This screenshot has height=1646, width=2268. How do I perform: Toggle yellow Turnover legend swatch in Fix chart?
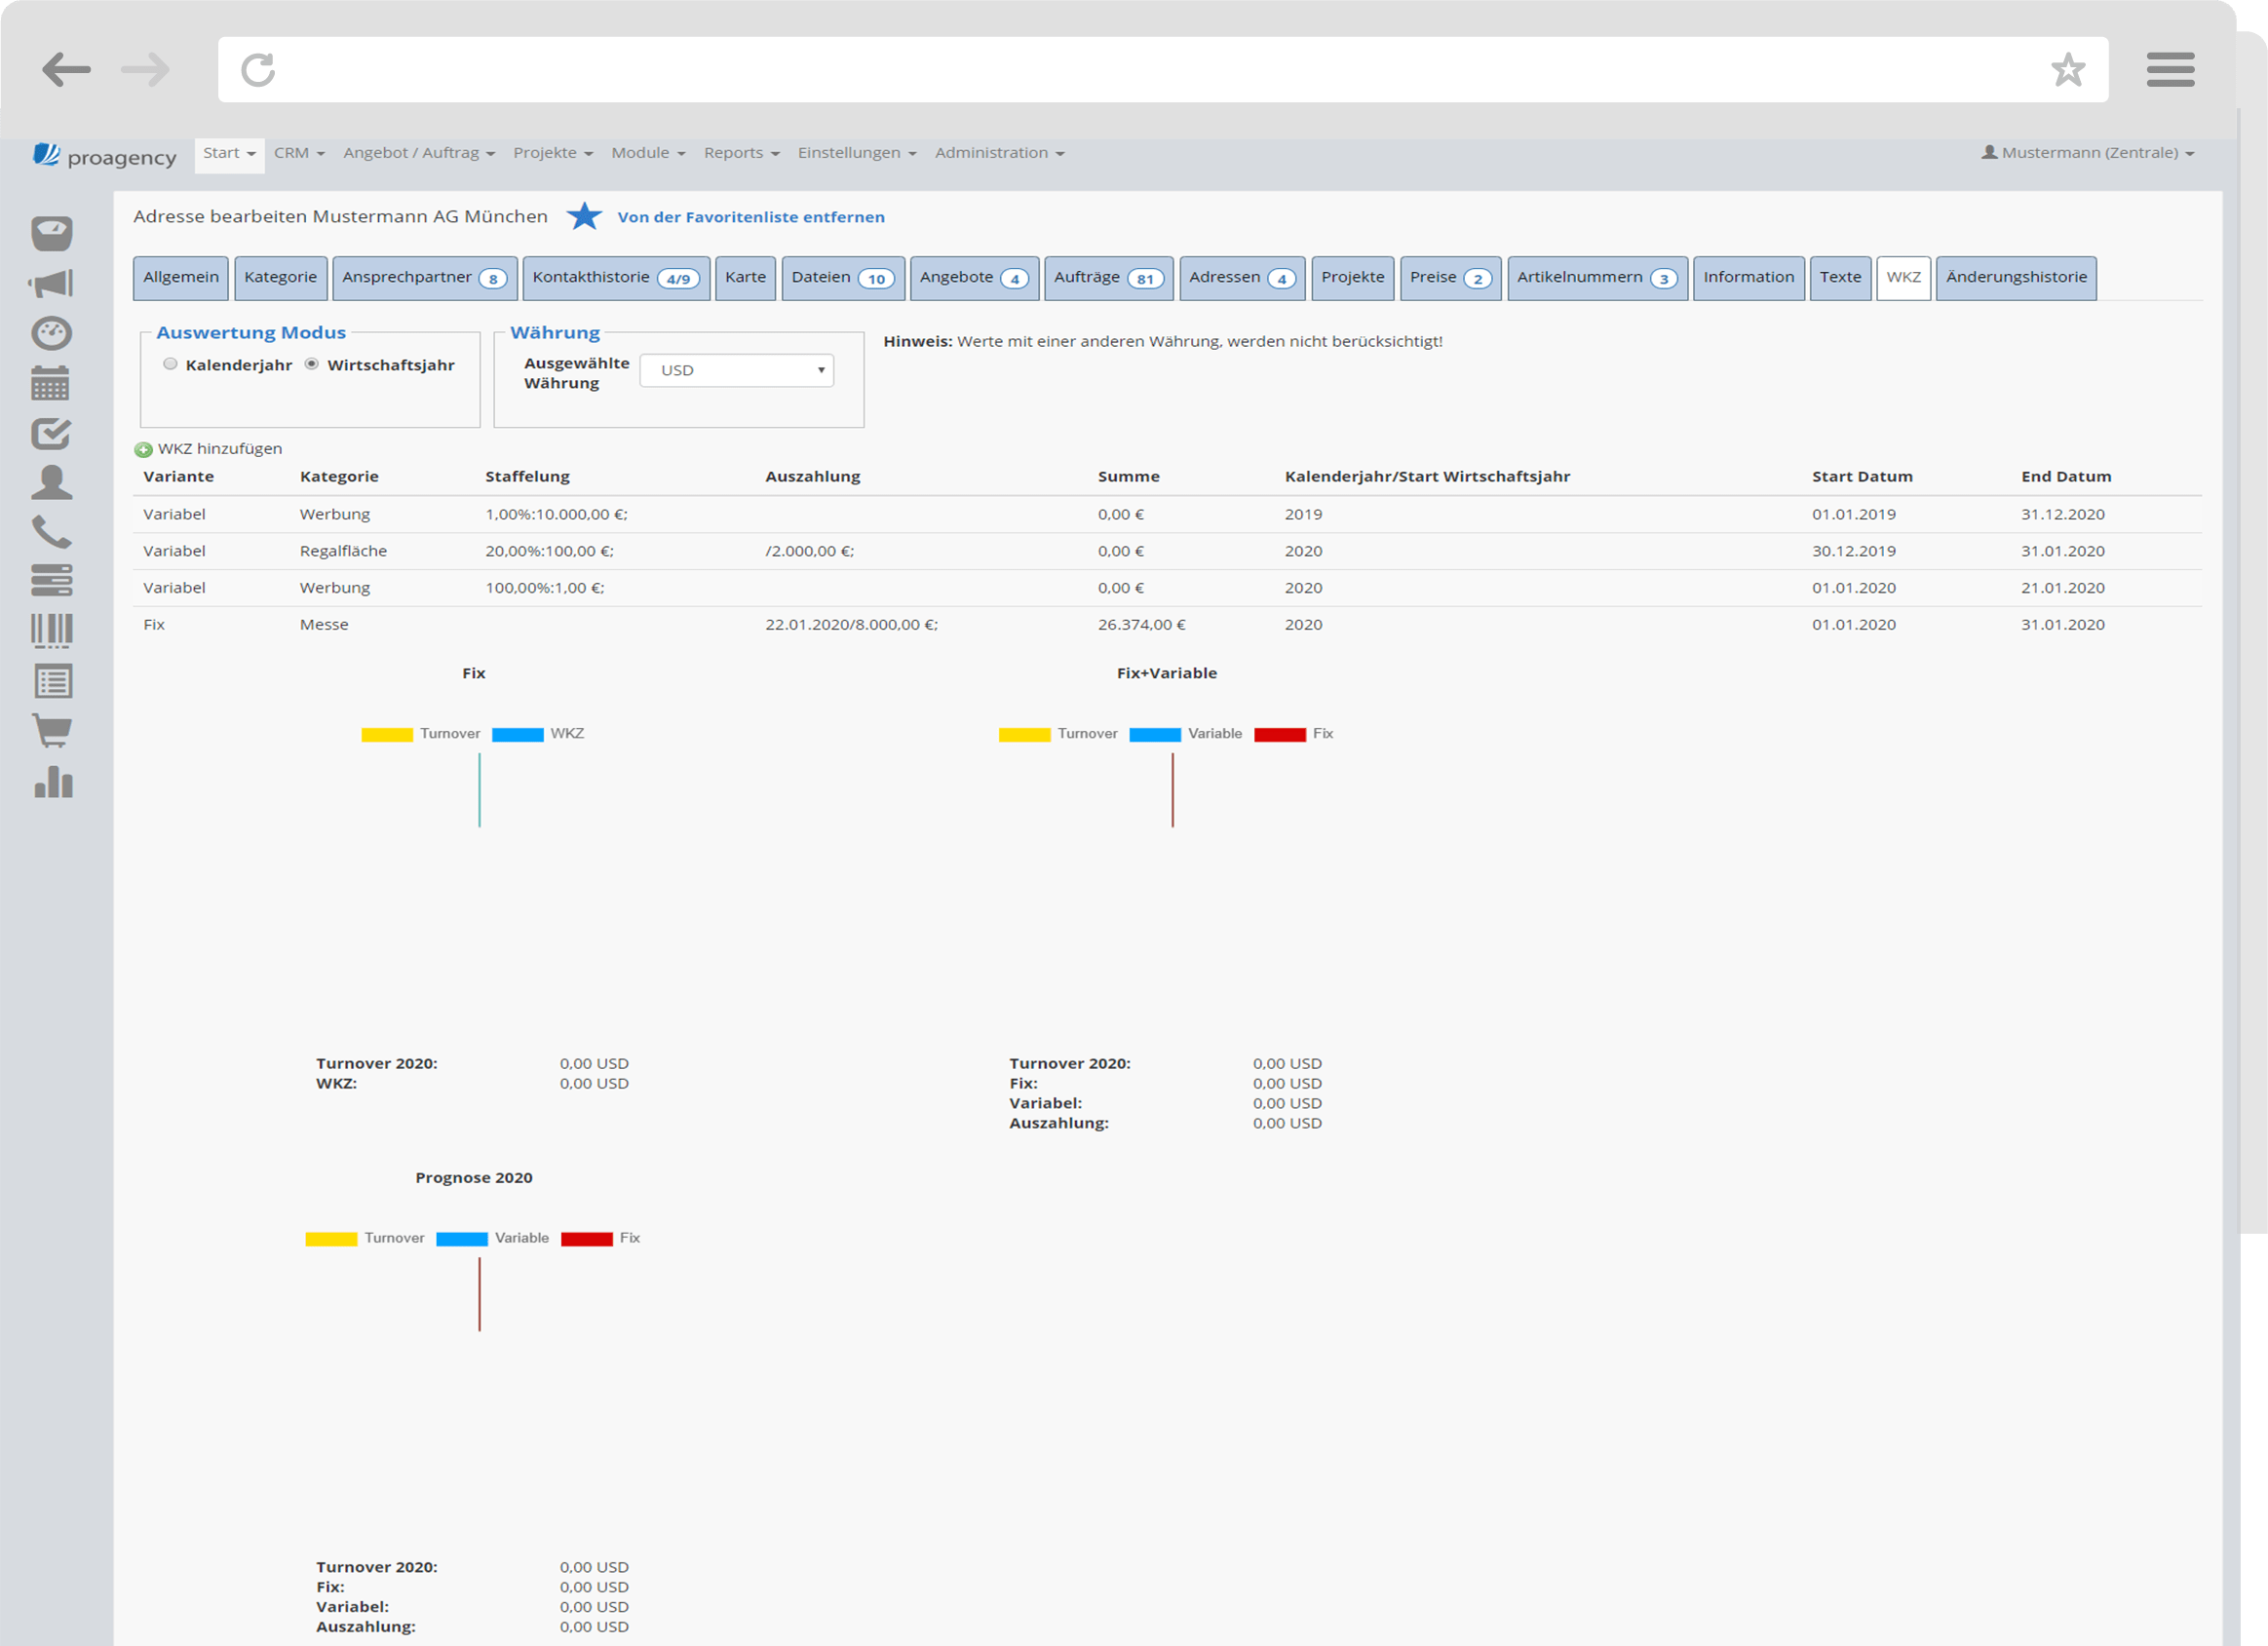(x=387, y=735)
